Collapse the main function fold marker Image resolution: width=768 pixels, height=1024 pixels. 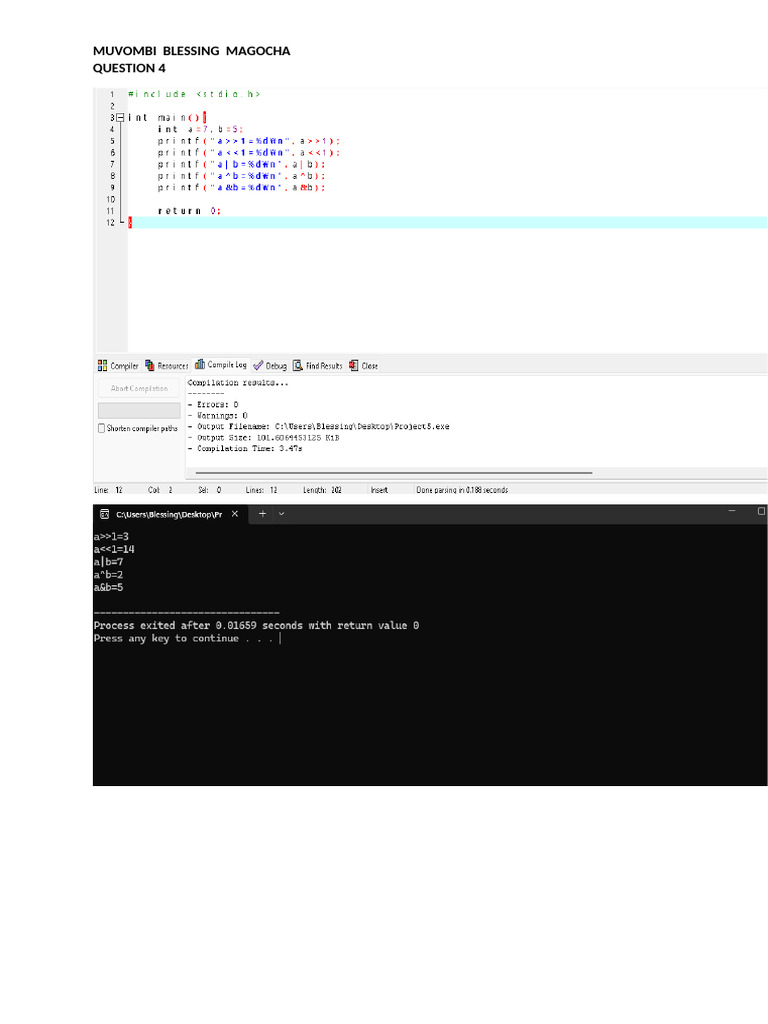tap(120, 118)
